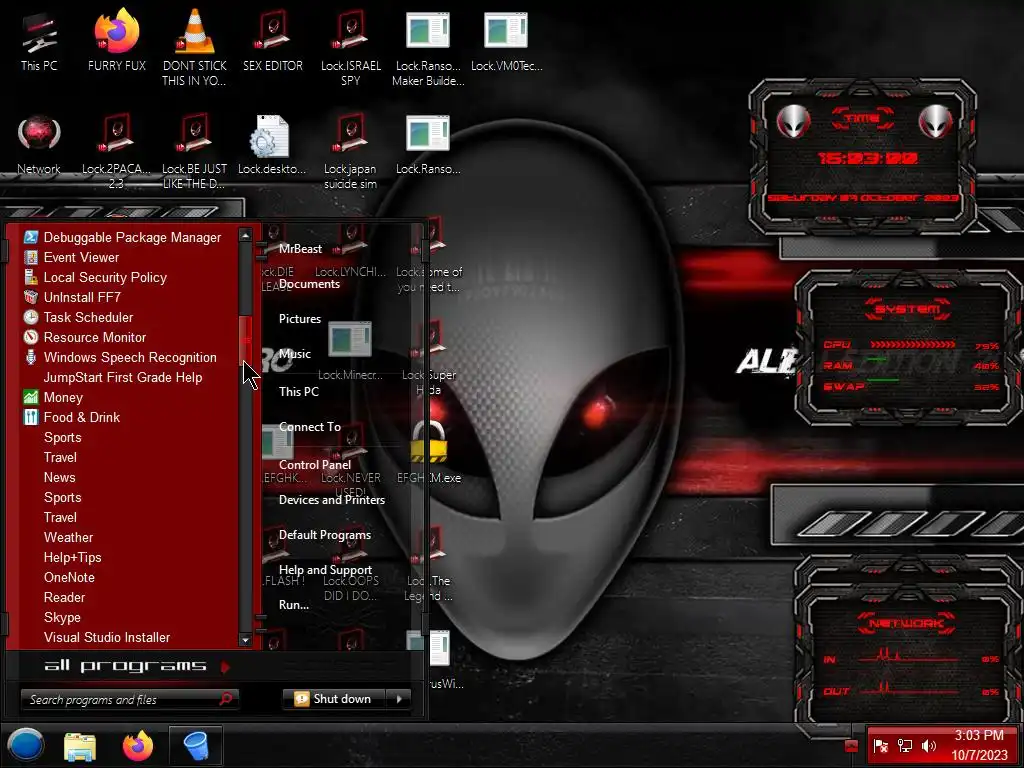Open Devices and Printers
1024x768 pixels.
tap(332, 500)
